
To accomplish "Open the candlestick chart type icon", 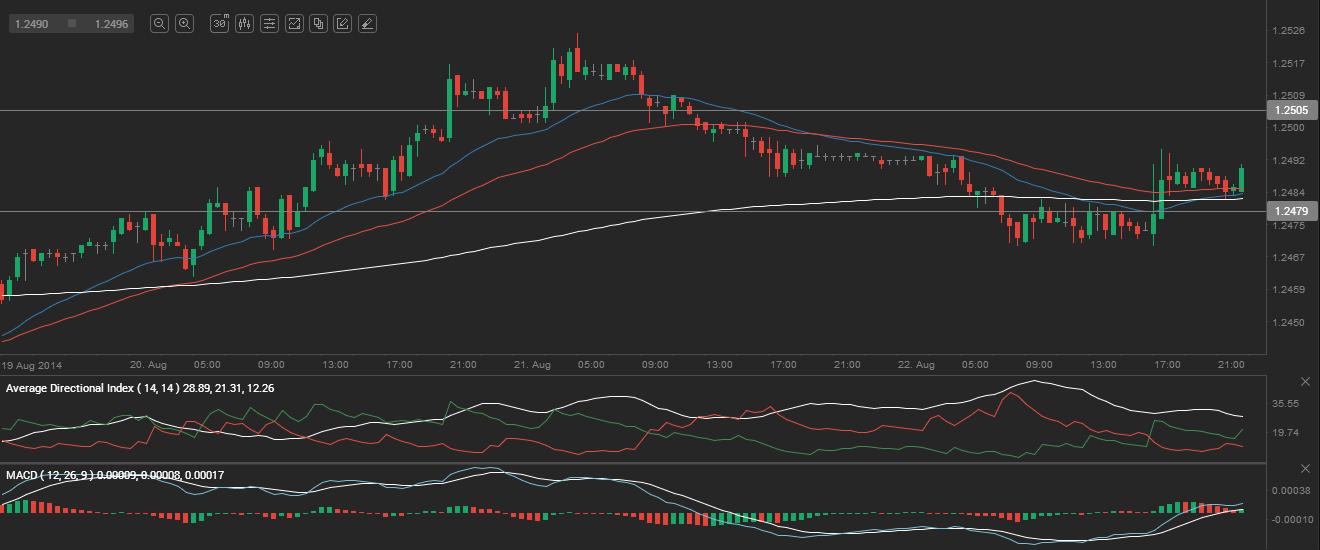I will [x=244, y=24].
